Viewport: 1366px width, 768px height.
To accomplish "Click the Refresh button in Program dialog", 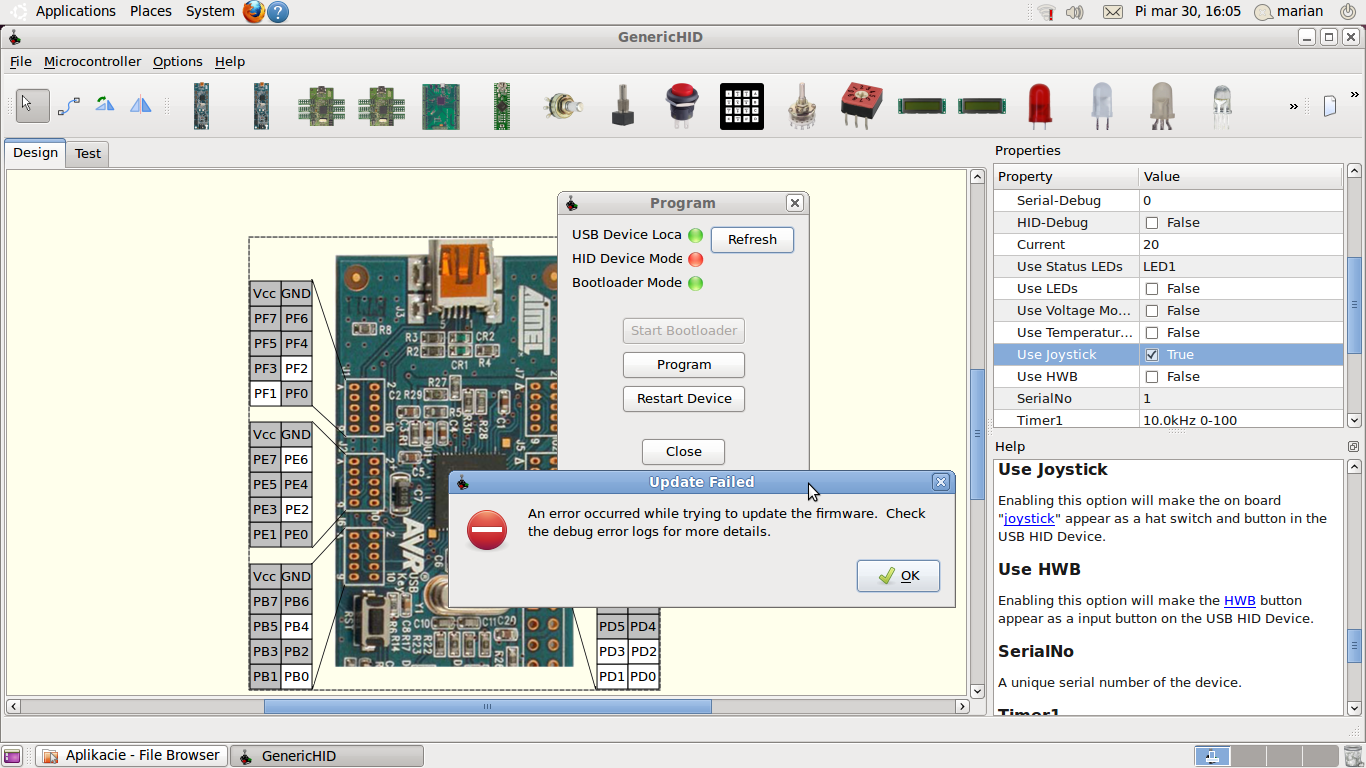I will click(x=752, y=240).
